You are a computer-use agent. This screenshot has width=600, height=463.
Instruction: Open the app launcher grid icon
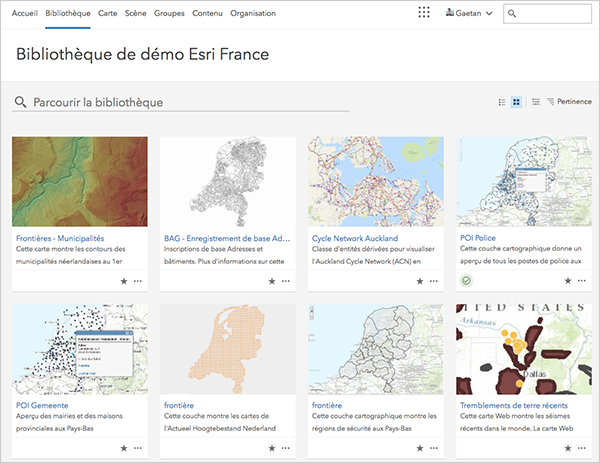pyautogui.click(x=424, y=13)
